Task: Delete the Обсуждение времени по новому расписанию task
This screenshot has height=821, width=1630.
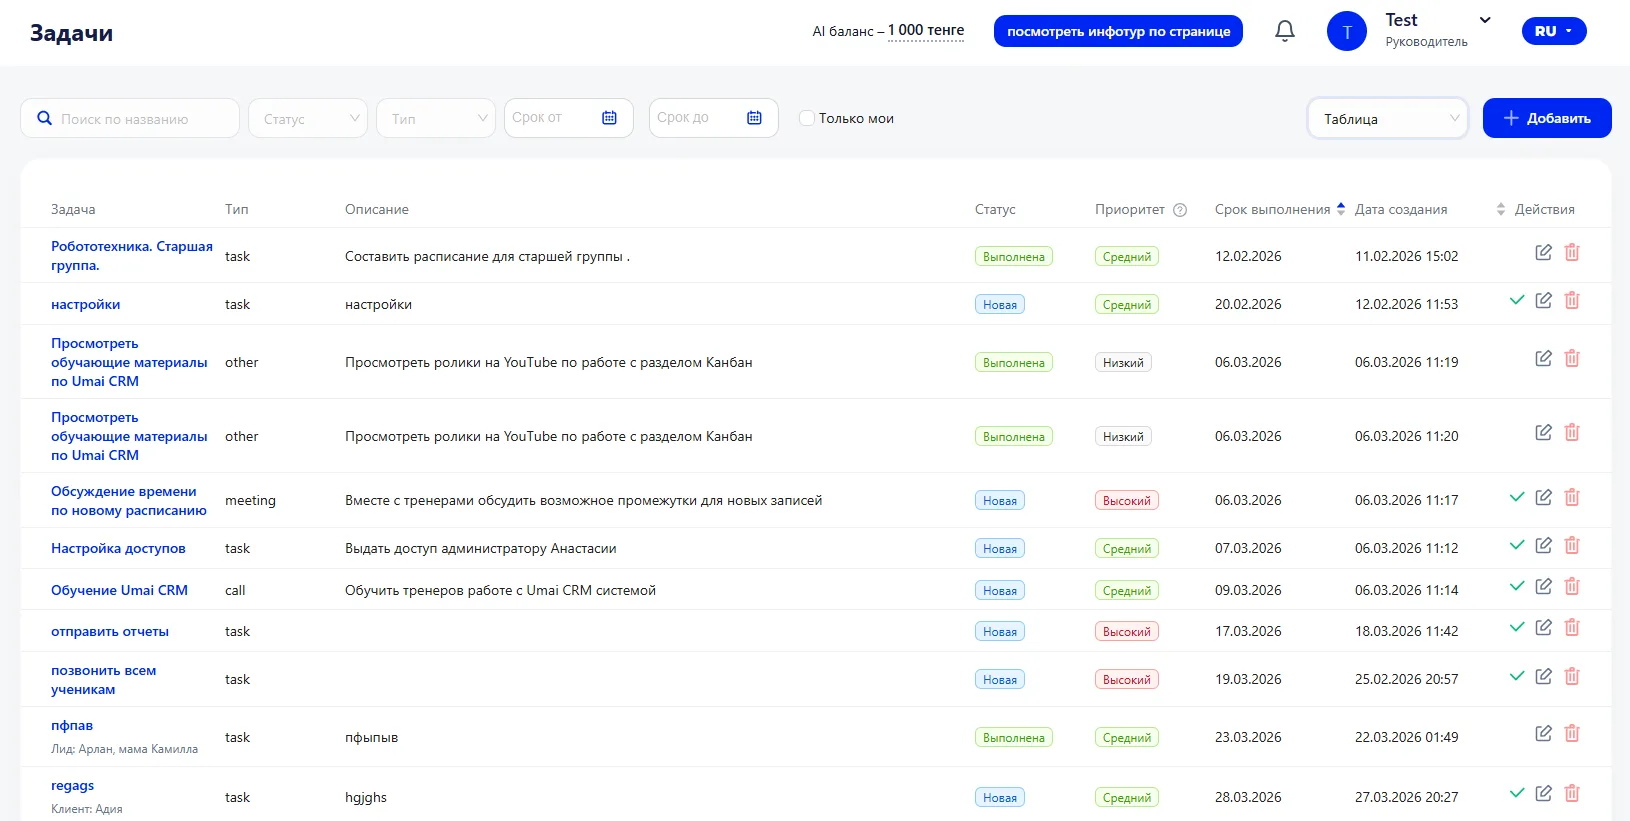Action: pos(1572,497)
